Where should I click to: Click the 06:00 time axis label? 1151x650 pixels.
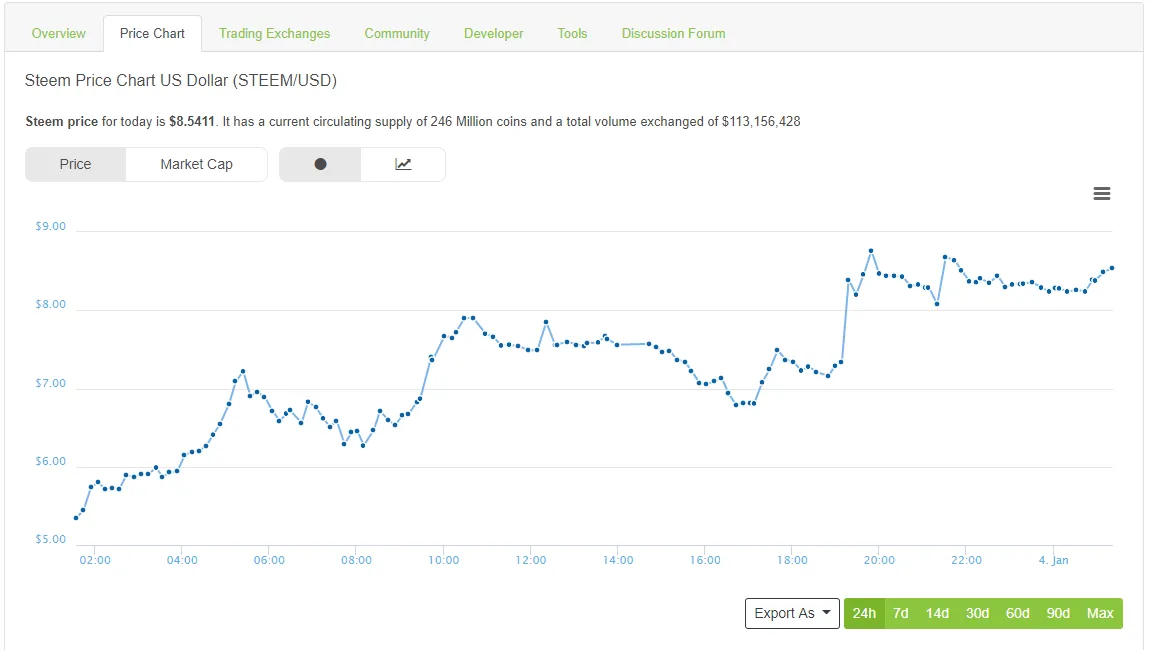coord(269,560)
